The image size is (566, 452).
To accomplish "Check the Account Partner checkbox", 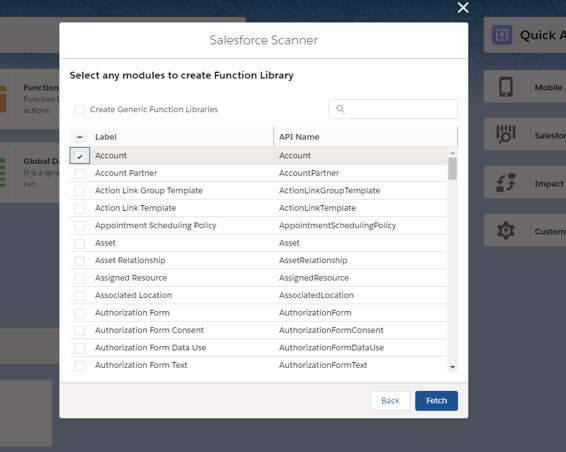I will point(80,173).
